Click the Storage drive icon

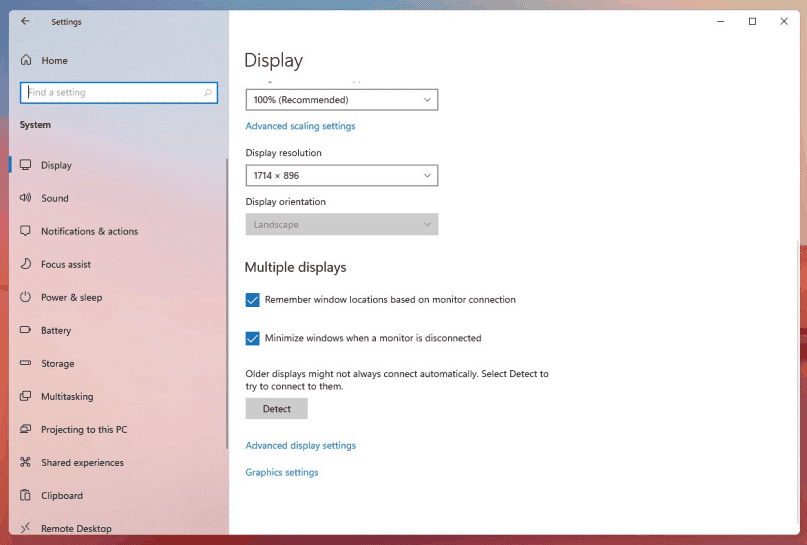tap(25, 363)
